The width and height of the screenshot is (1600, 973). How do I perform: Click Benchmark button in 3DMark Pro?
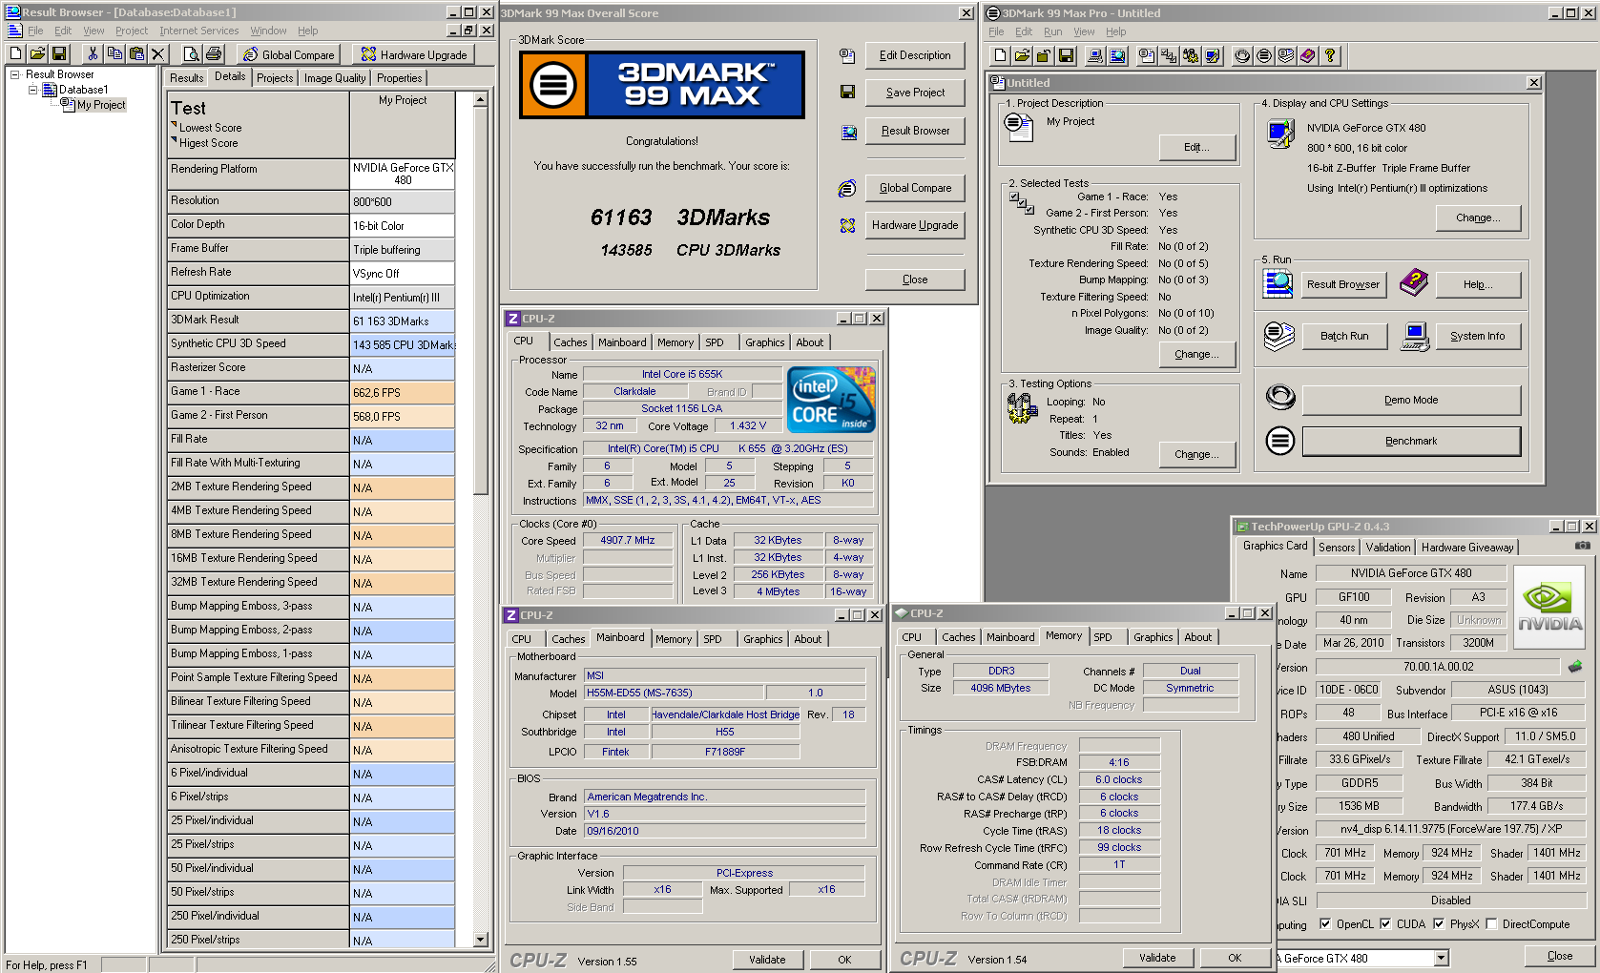[x=1411, y=441]
